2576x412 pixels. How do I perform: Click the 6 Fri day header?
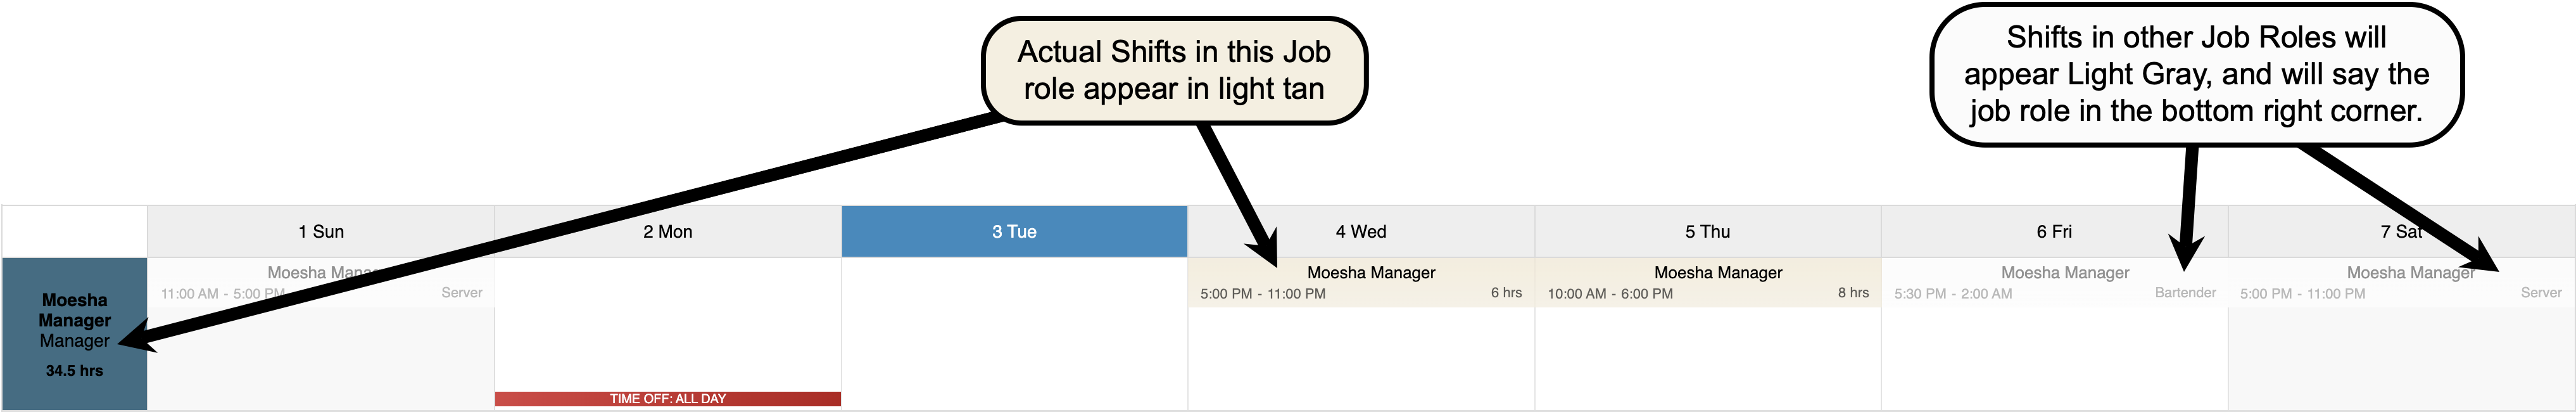point(2054,232)
